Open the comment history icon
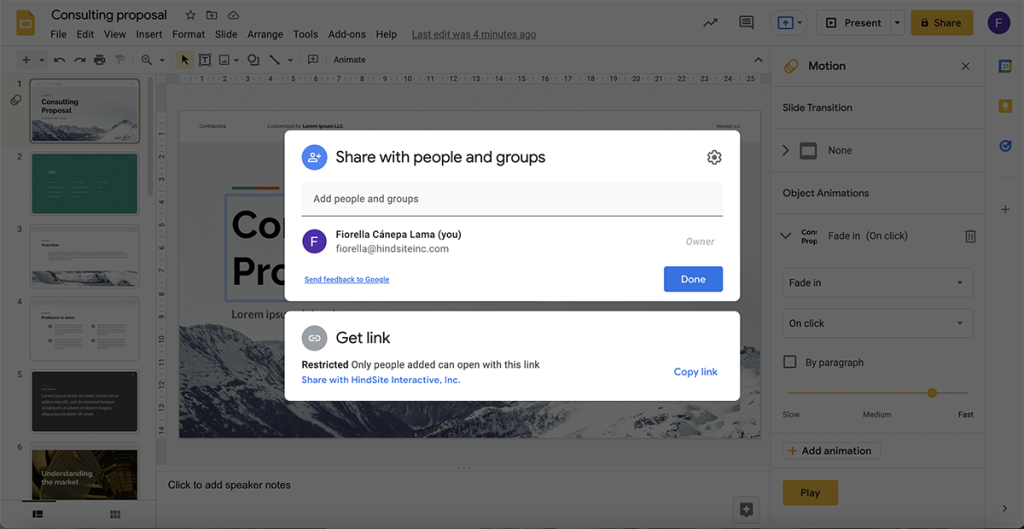Viewport: 1024px width, 529px height. 745,23
